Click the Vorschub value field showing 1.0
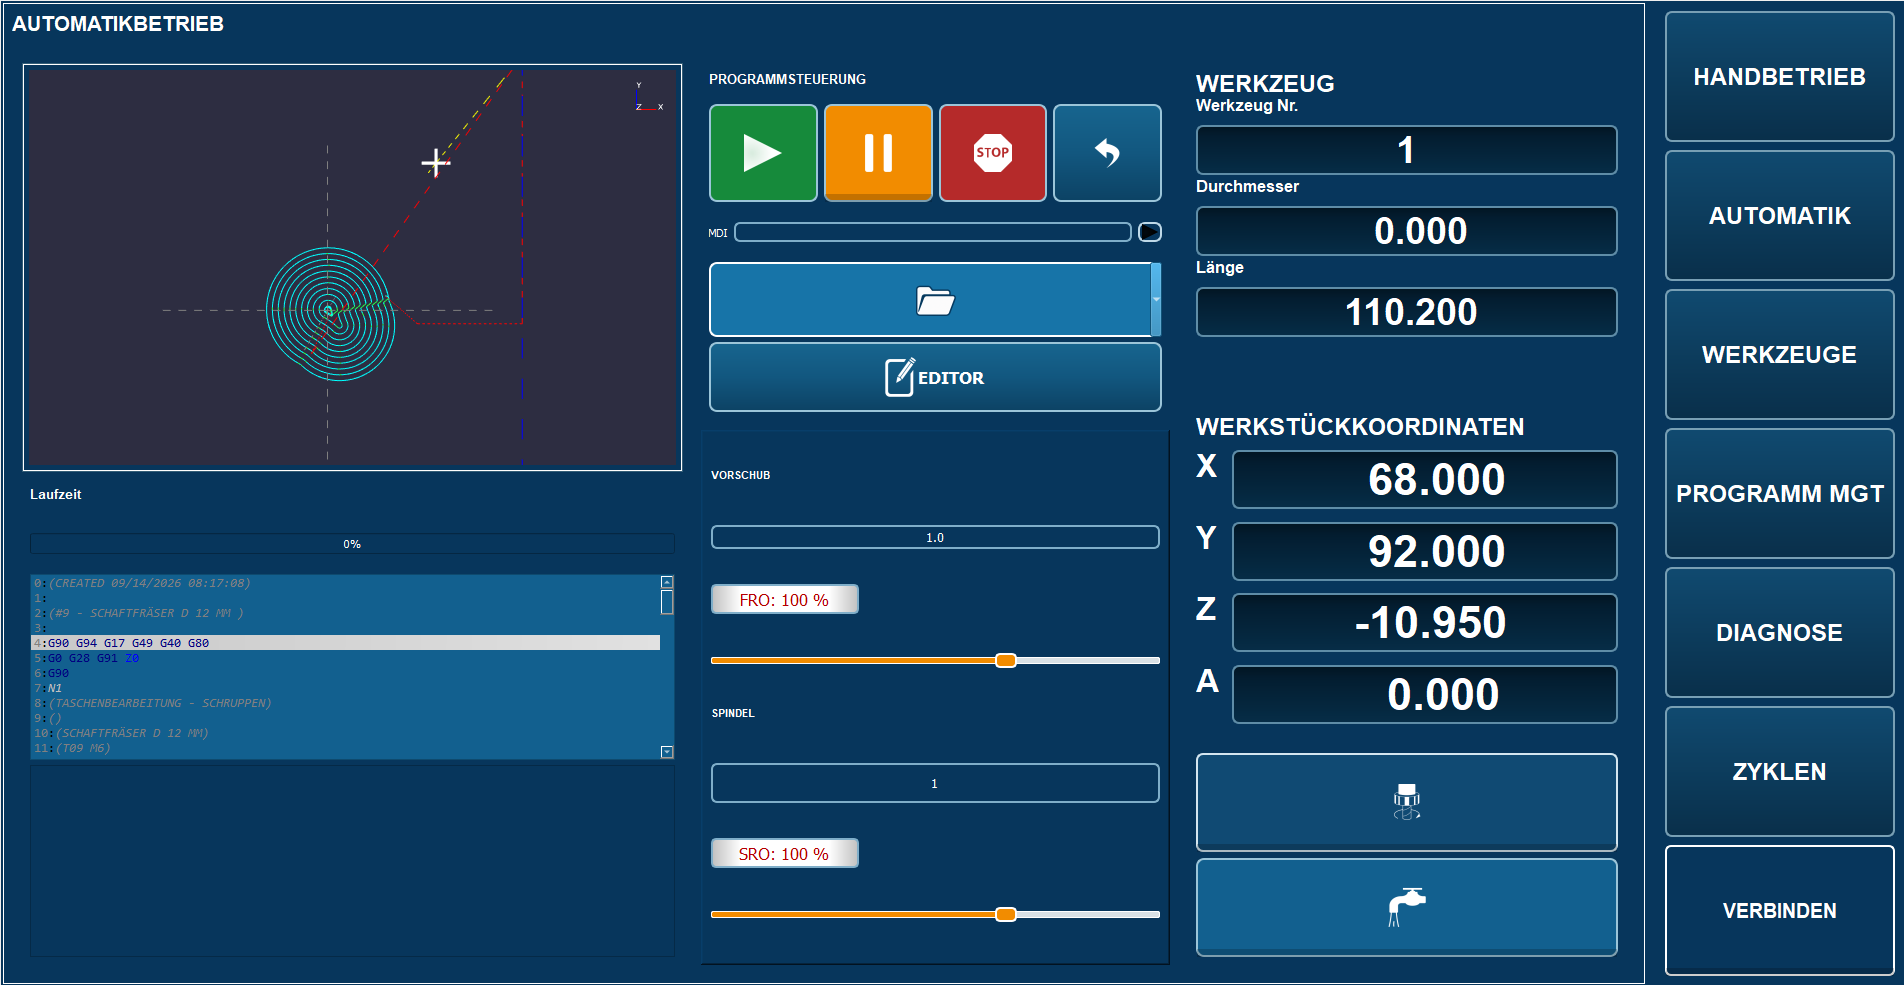The width and height of the screenshot is (1904, 985). (935, 537)
